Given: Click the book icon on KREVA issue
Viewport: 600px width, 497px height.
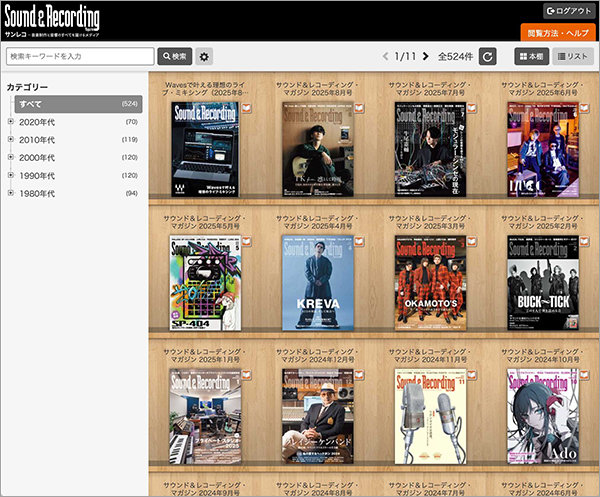Looking at the screenshot, I should pyautogui.click(x=359, y=241).
